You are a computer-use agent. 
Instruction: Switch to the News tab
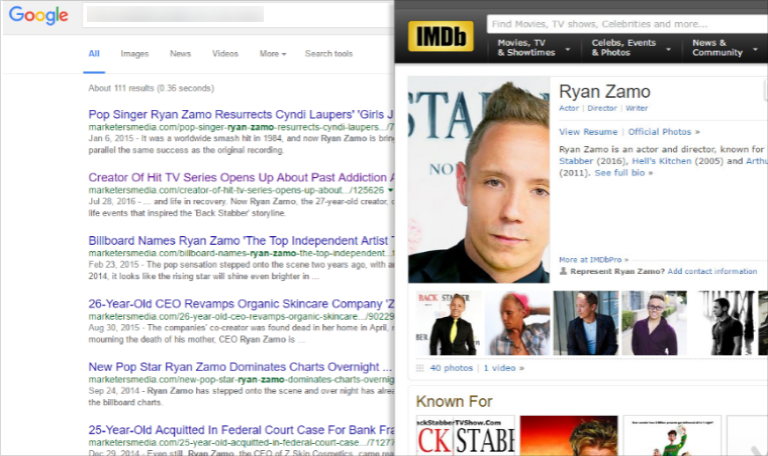(180, 54)
